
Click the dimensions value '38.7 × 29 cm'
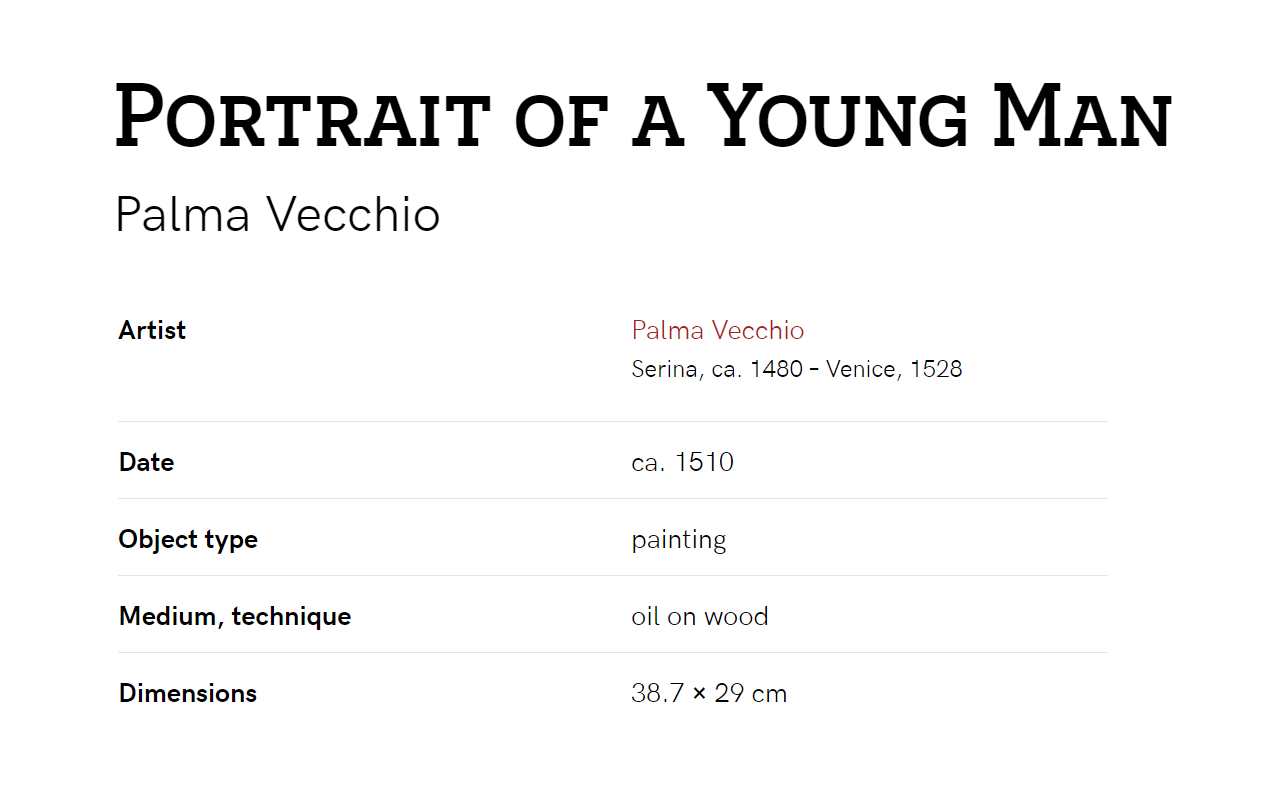coord(709,693)
